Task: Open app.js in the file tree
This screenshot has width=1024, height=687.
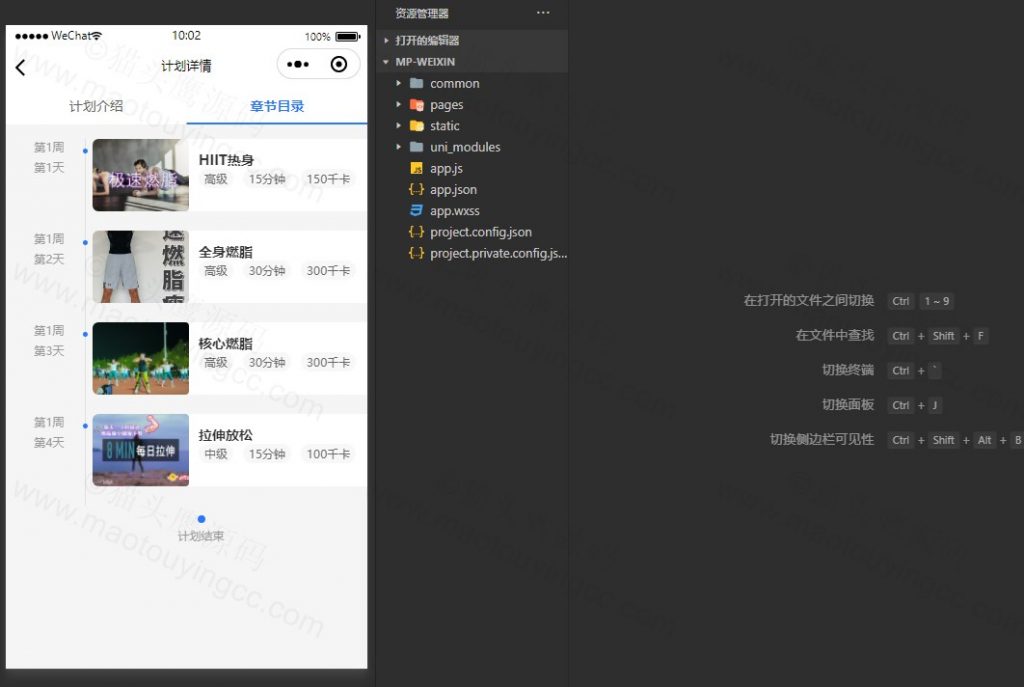Action: pos(446,168)
